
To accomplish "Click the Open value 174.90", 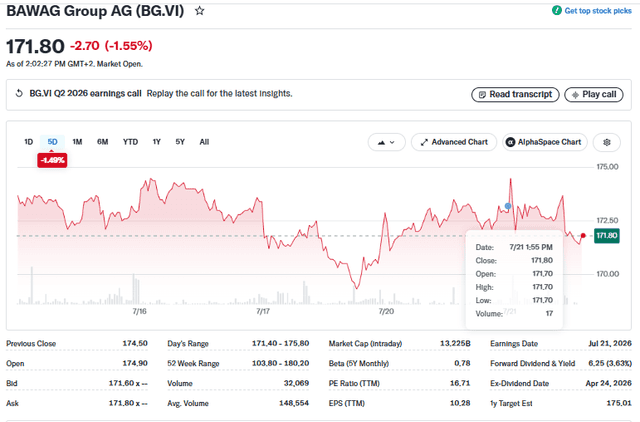I will tap(135, 363).
